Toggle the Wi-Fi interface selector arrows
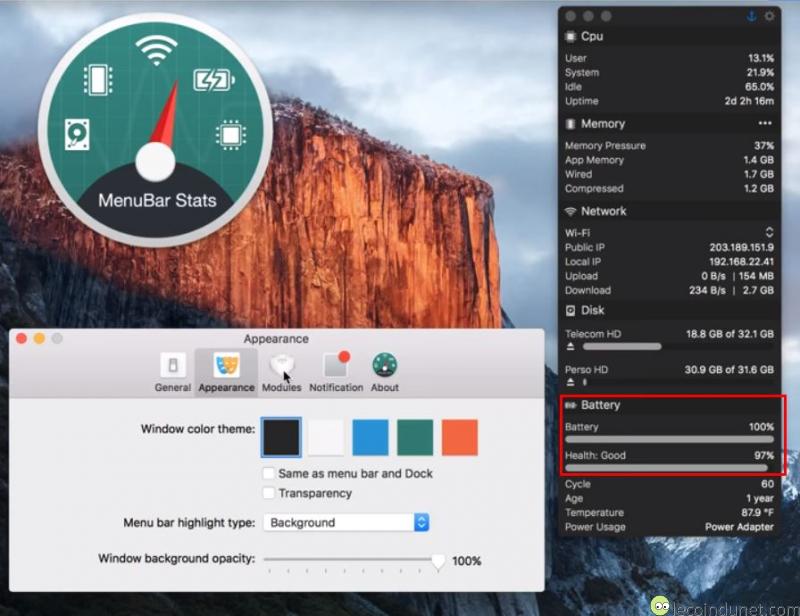The height and width of the screenshot is (616, 800). click(769, 232)
